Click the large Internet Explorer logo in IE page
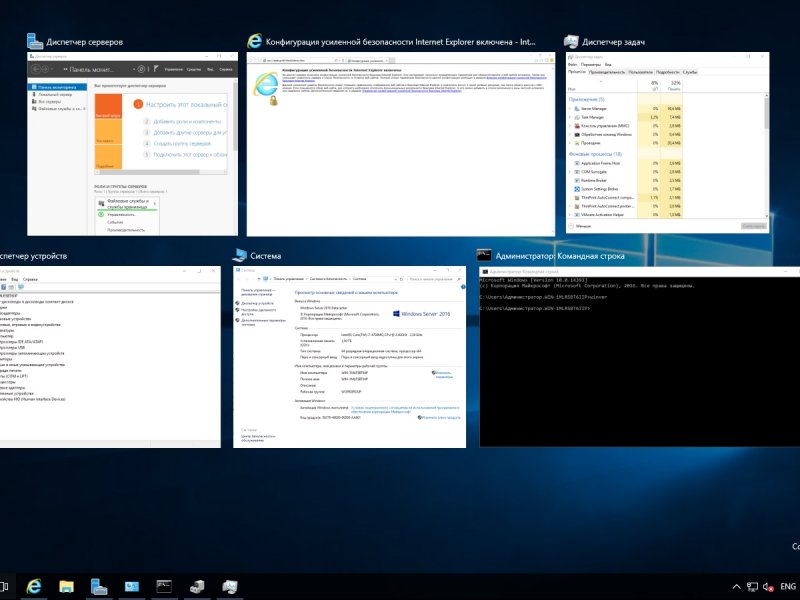This screenshot has height=600, width=800. 266,85
